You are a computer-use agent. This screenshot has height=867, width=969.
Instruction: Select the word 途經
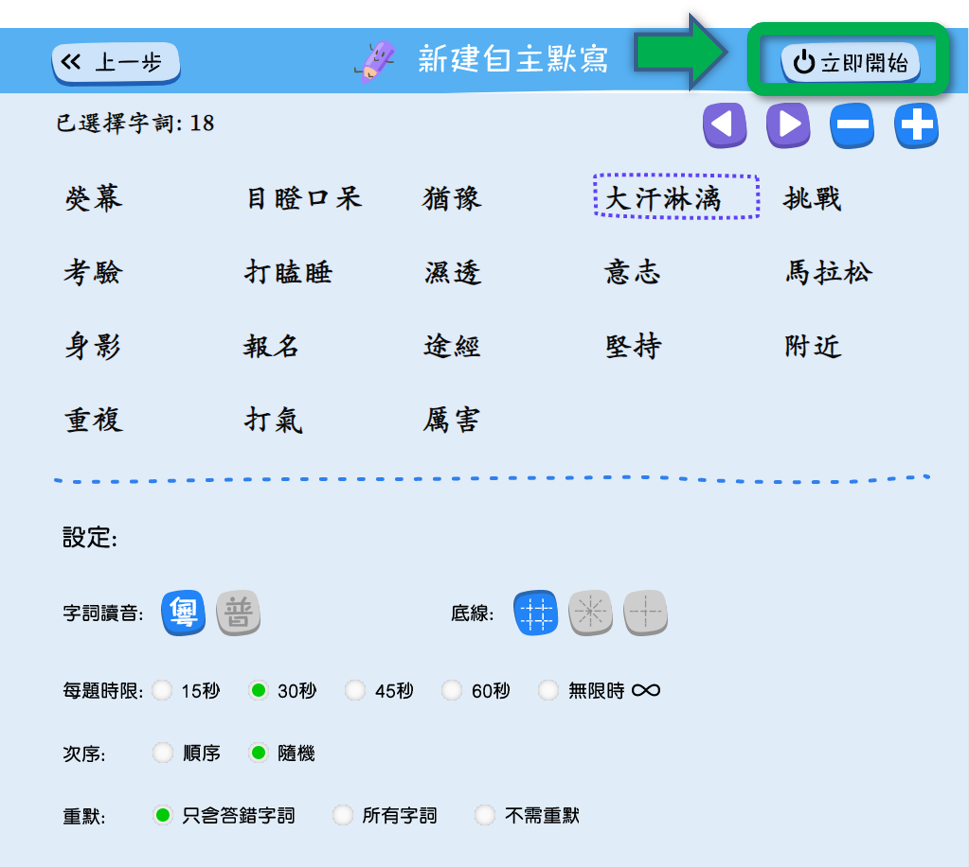click(x=452, y=346)
